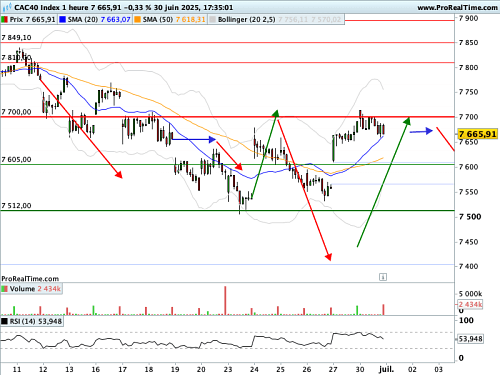Open the RSI (14) 53,948 indicator label

[36, 322]
